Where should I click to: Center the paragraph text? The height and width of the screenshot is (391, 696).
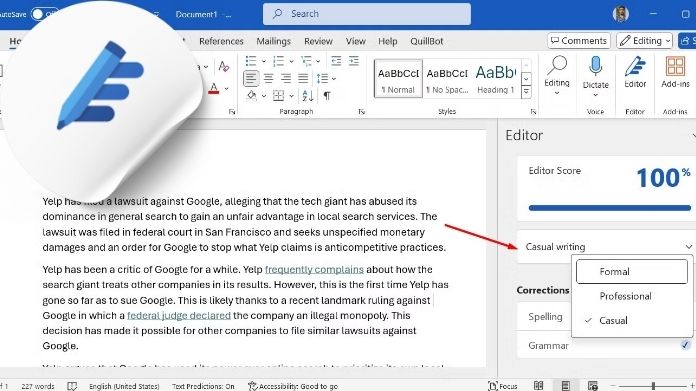269,79
